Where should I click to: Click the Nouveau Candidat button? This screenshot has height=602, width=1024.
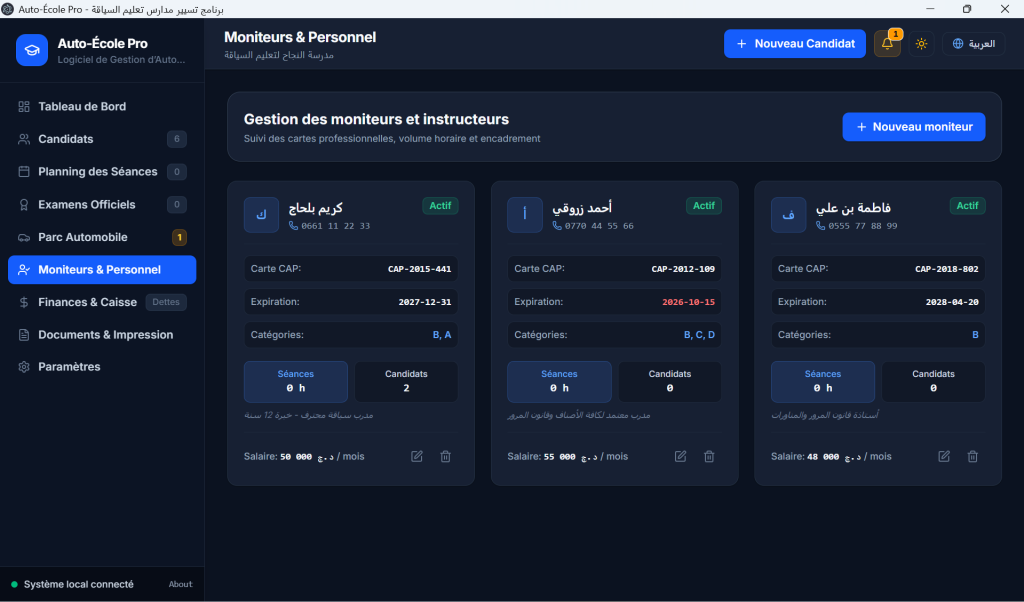click(x=795, y=44)
